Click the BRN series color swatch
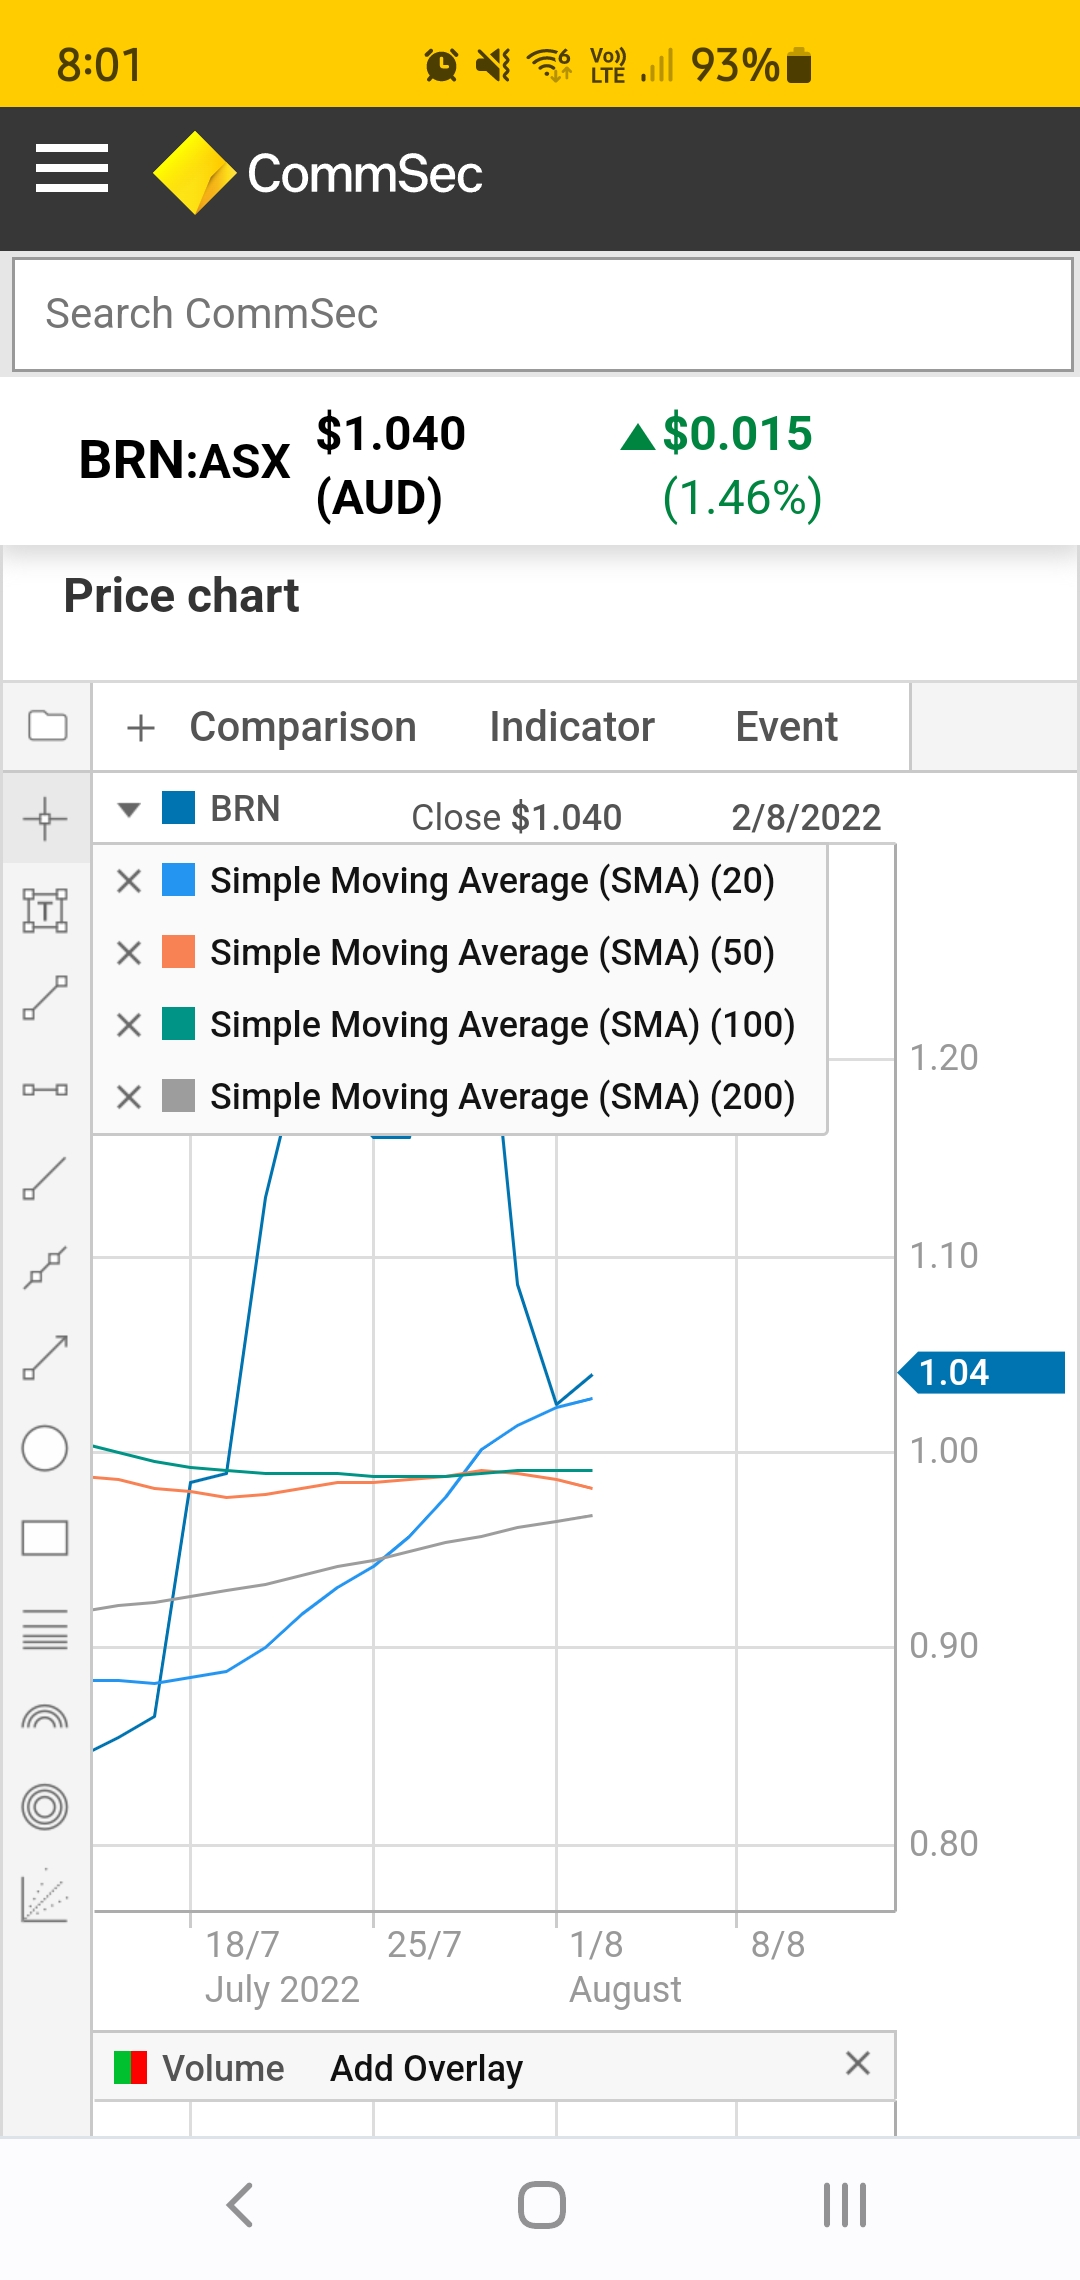The width and height of the screenshot is (1080, 2280). (x=178, y=807)
